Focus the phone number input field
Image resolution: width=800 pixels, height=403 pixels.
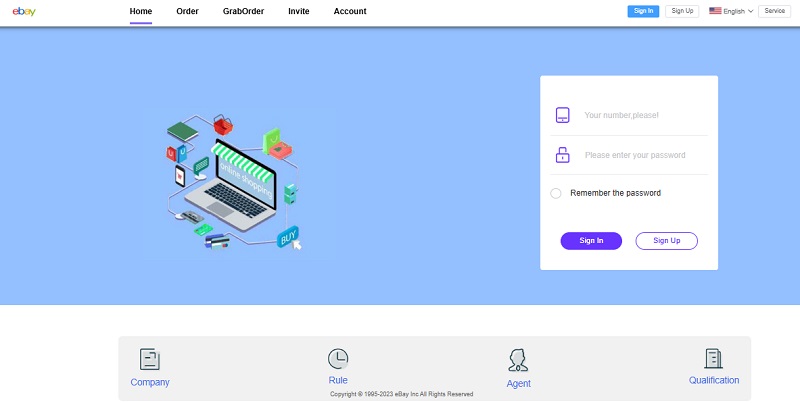(x=640, y=115)
